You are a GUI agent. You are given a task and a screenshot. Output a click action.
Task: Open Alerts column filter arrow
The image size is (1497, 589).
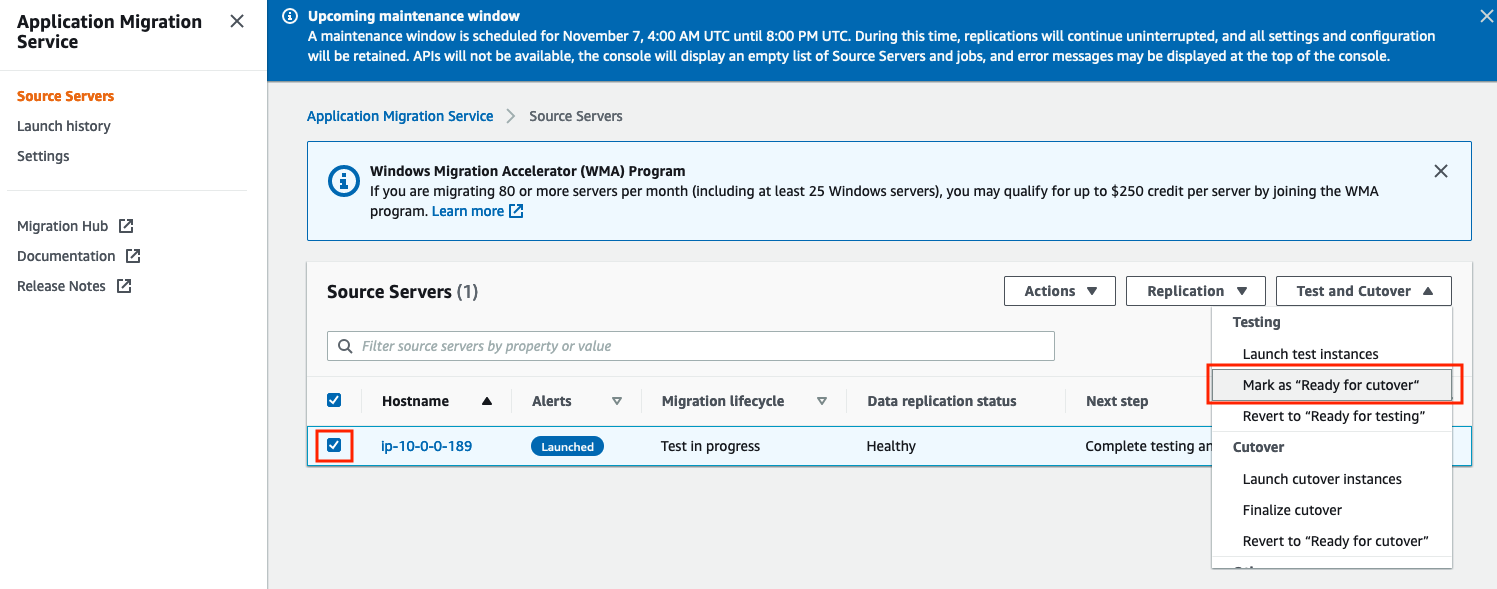click(617, 401)
